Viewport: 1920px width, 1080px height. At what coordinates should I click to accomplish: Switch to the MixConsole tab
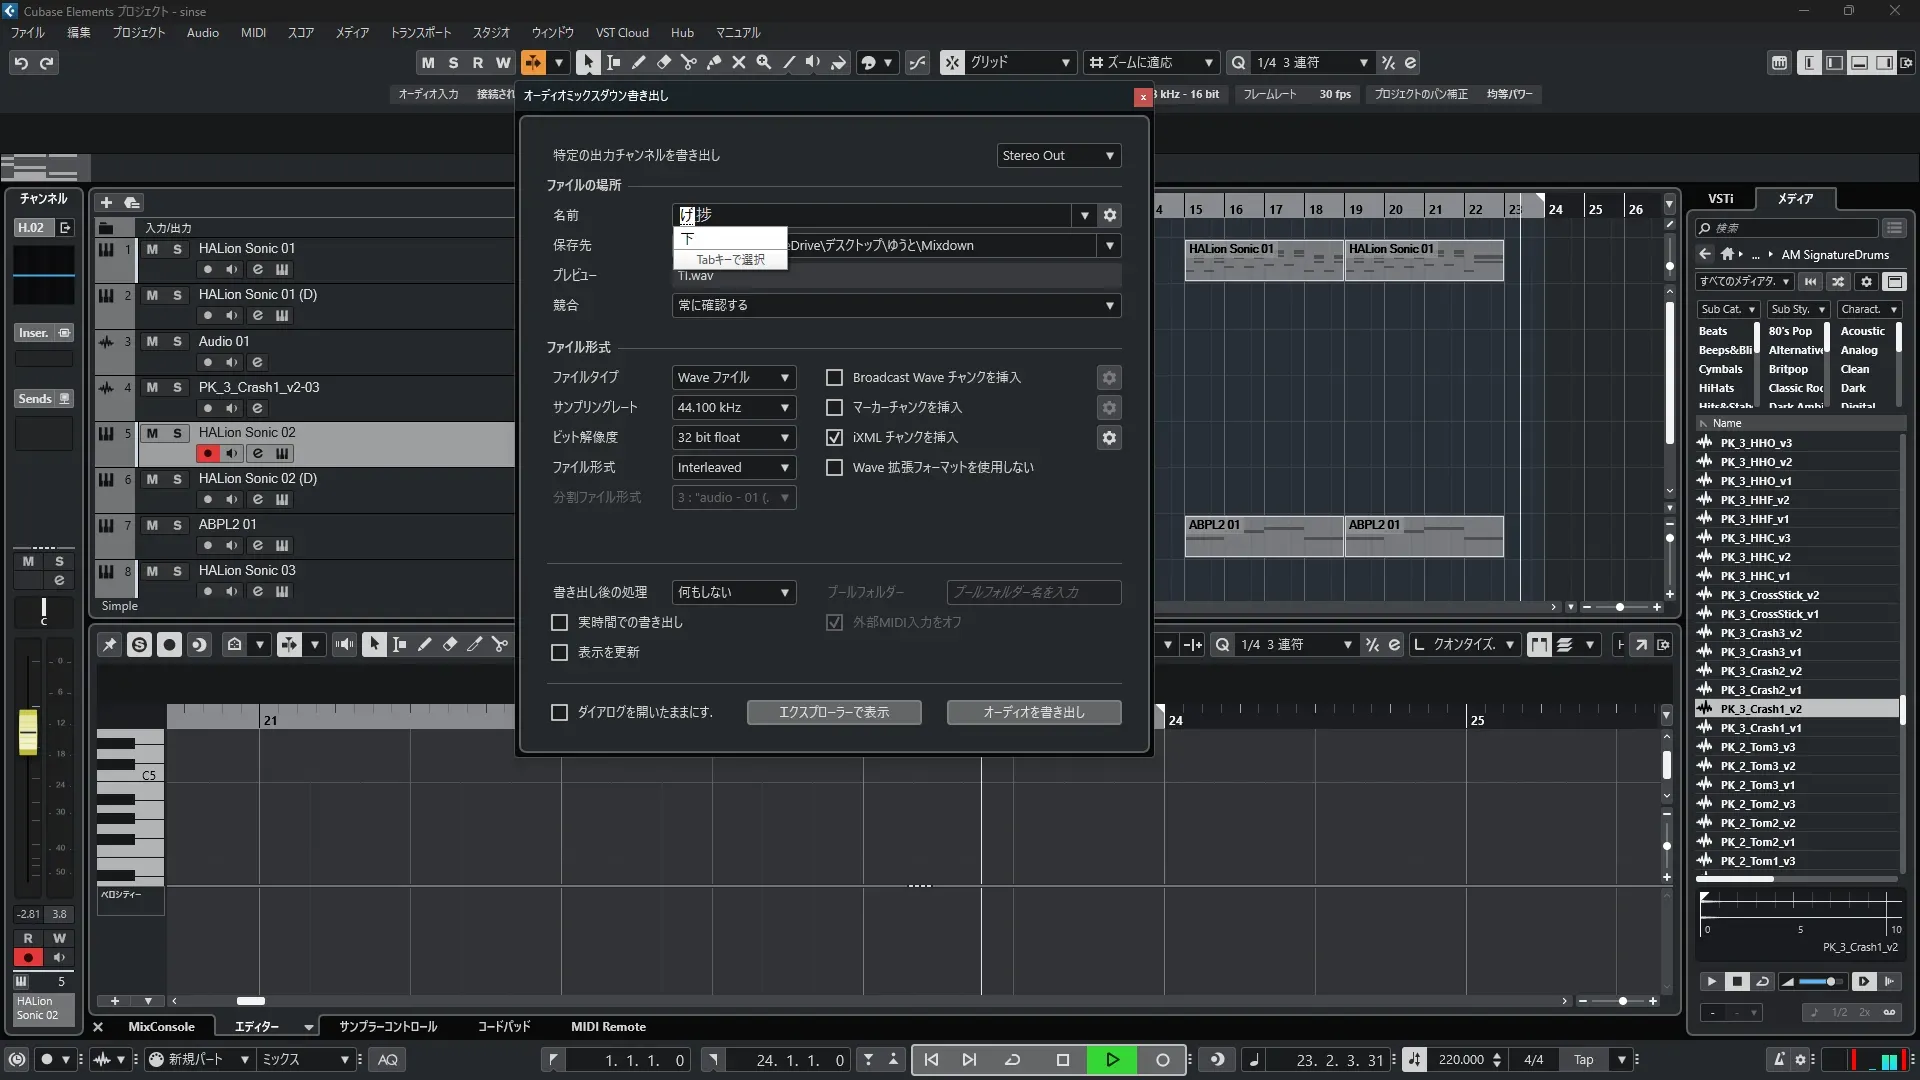pos(161,1027)
